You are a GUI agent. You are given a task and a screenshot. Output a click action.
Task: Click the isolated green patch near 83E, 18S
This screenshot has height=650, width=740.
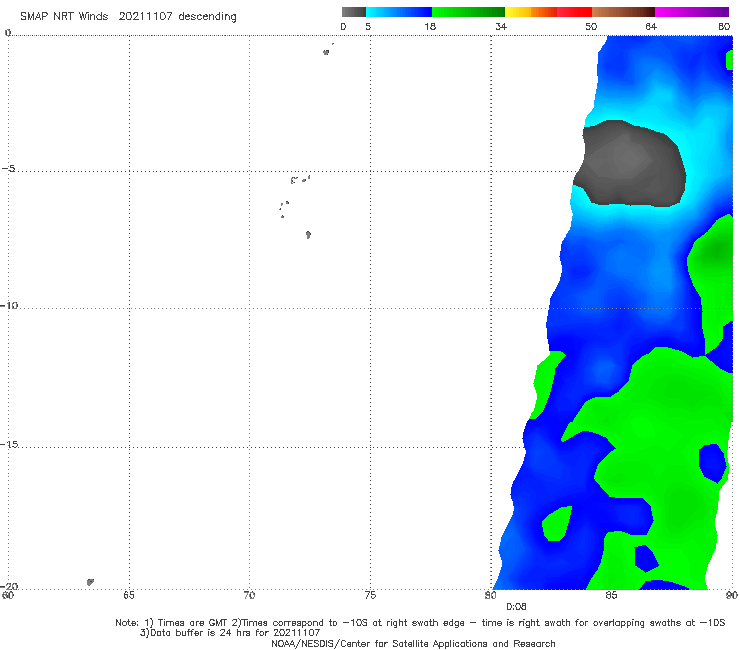click(x=557, y=523)
